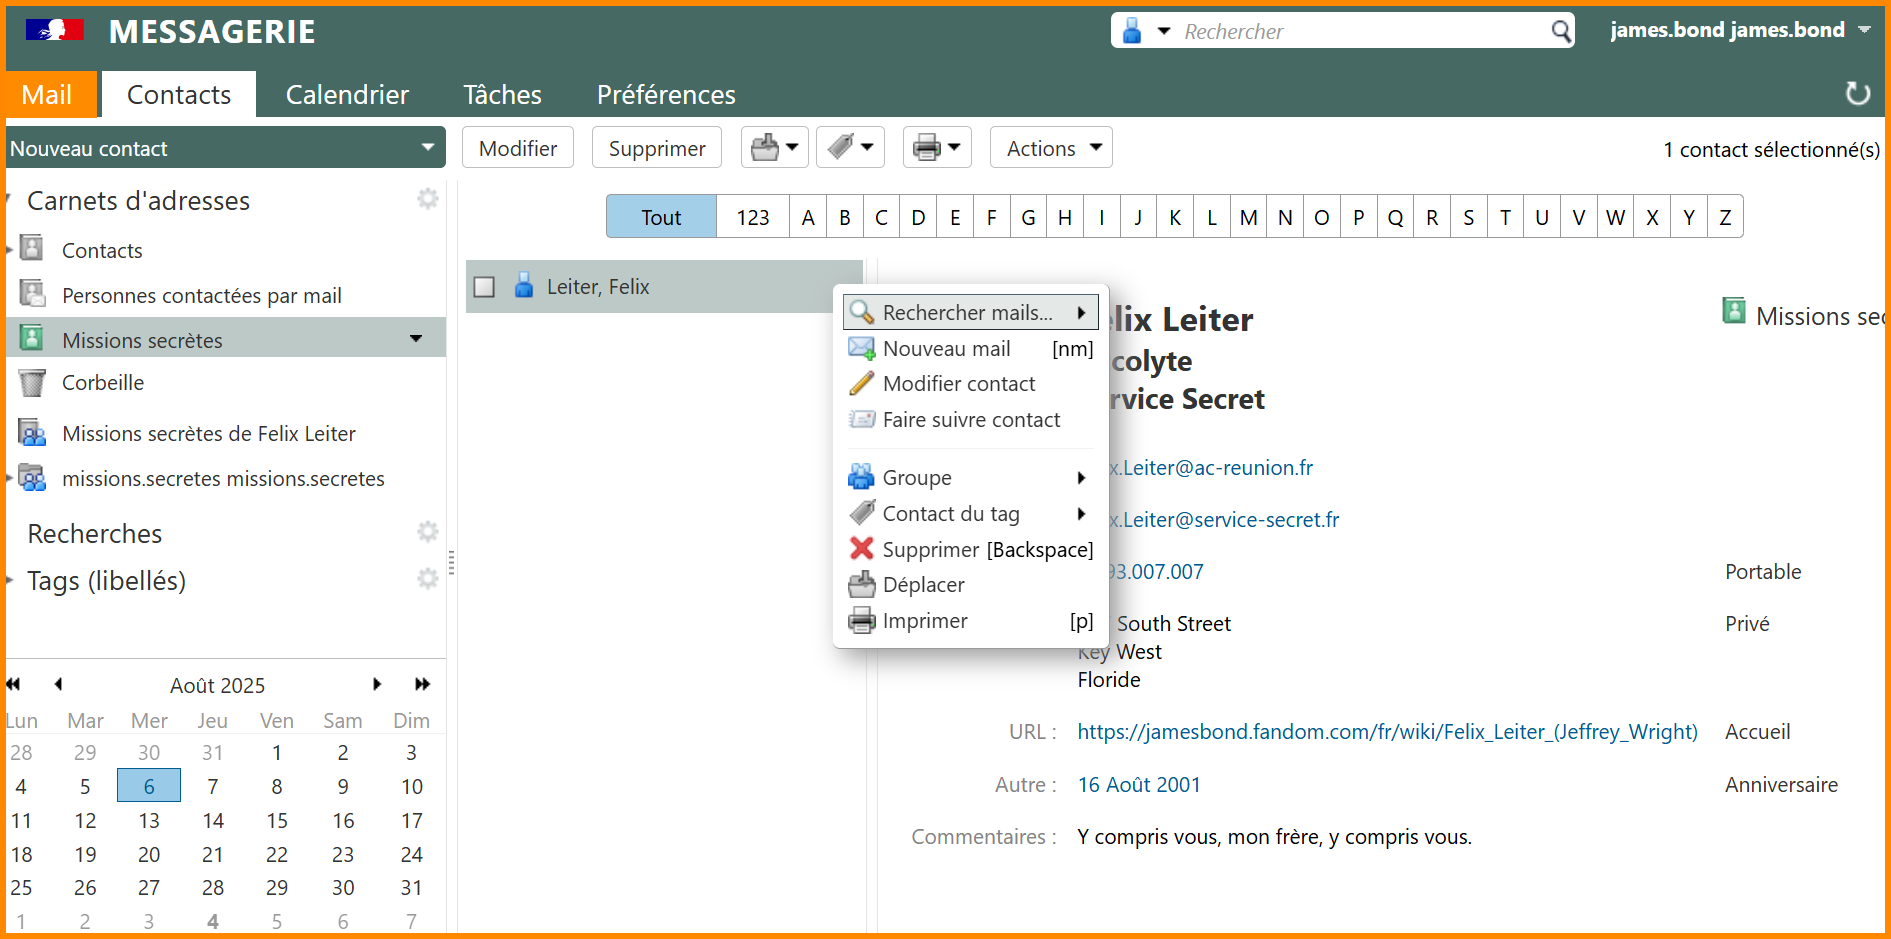Open the Tags (libellés) gear options
The height and width of the screenshot is (939, 1891).
(x=428, y=579)
